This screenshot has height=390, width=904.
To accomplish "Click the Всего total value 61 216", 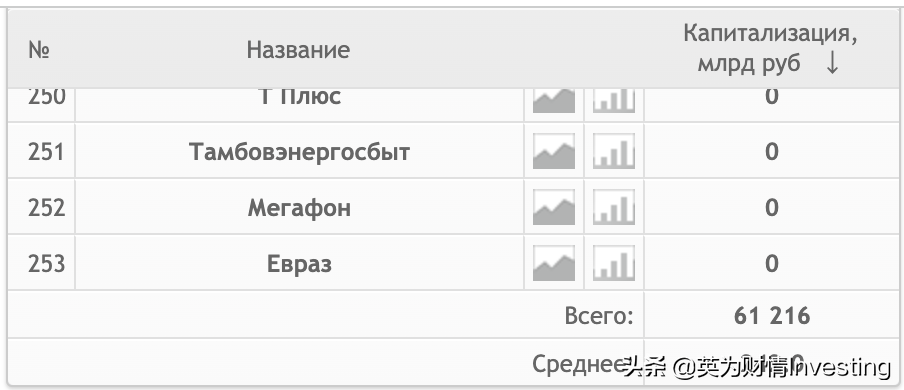I will tap(772, 316).
